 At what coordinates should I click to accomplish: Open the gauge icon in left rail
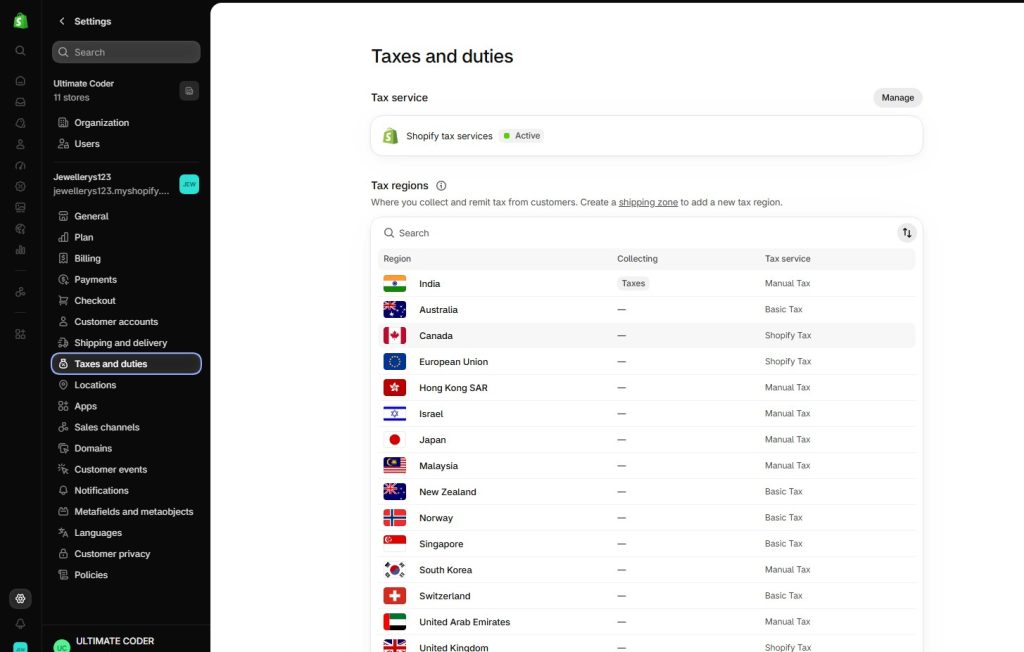click(20, 165)
